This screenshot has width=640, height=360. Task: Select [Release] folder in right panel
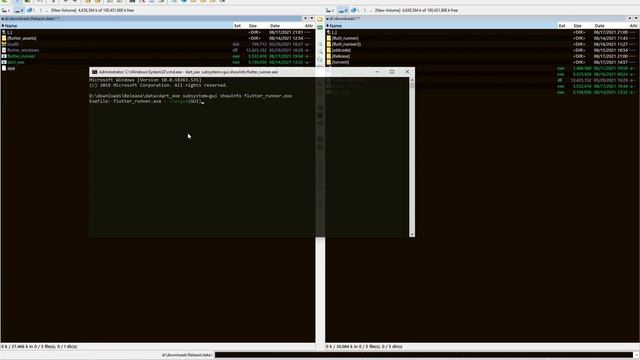pos(482,56)
